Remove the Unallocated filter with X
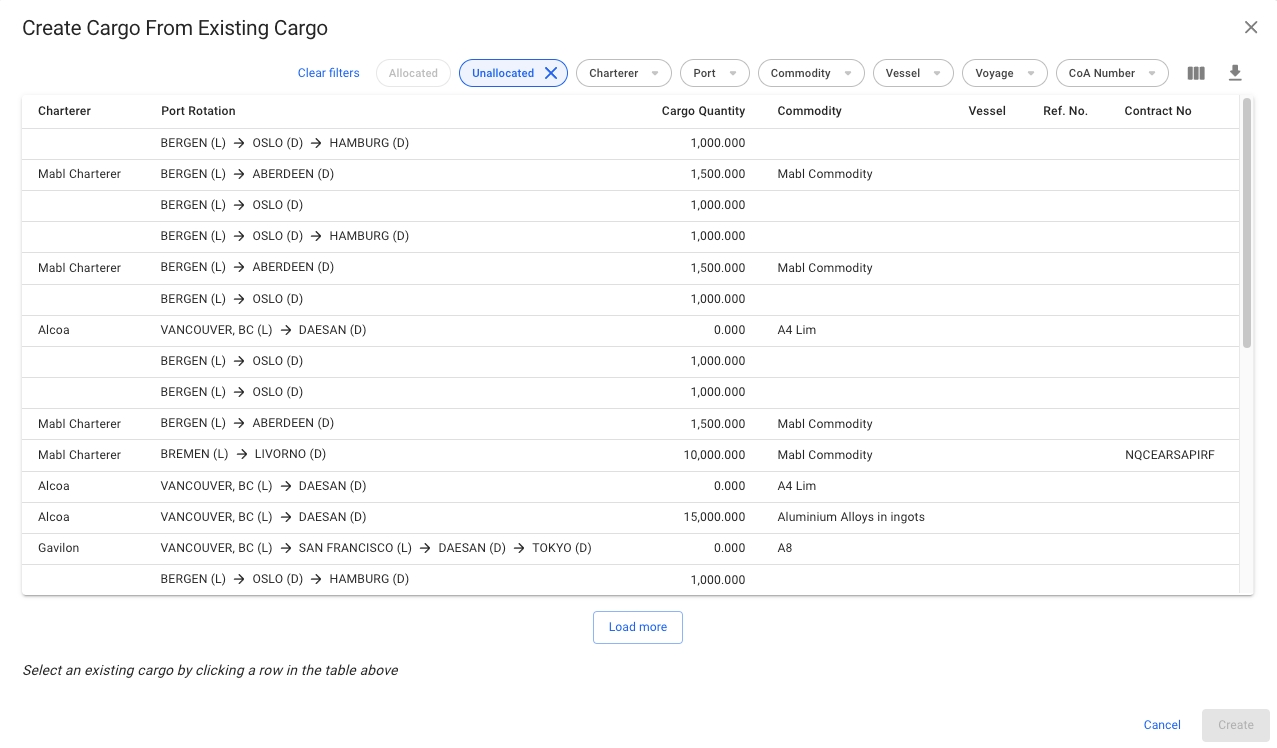This screenshot has width=1277, height=748. [x=551, y=73]
